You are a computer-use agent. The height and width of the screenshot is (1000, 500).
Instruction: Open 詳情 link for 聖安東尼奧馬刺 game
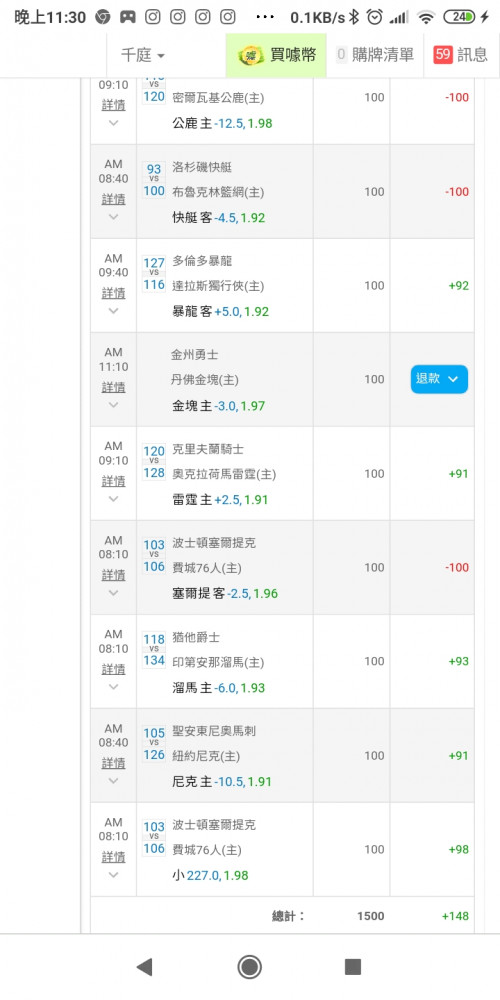tap(114, 763)
